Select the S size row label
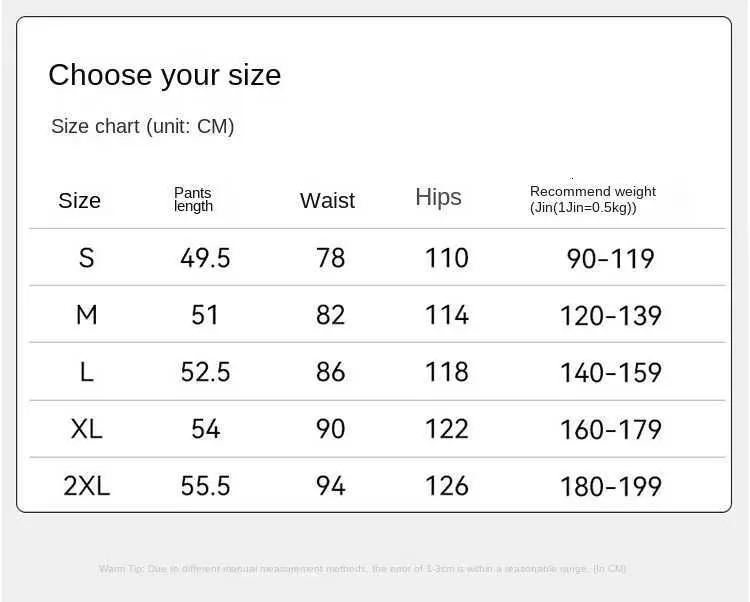750x602 pixels. [x=86, y=258]
